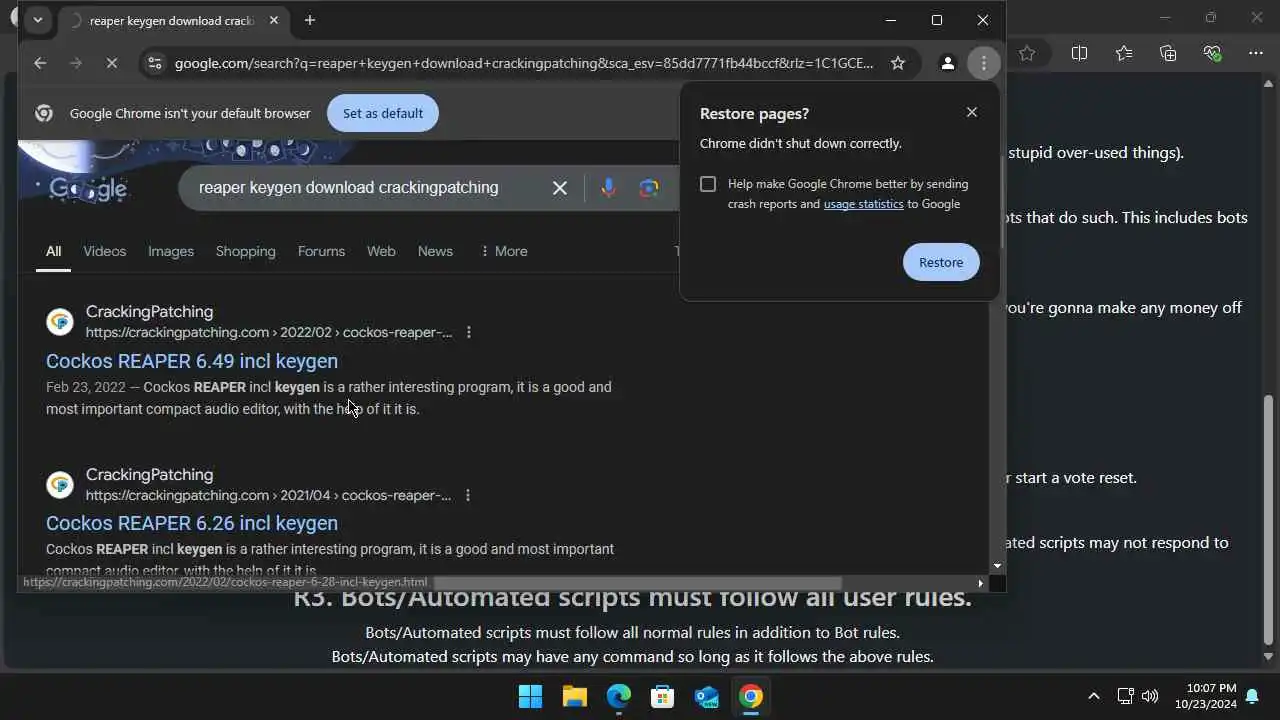The height and width of the screenshot is (720, 1280).
Task: Open Chrome three-dot menu
Action: click(x=984, y=63)
